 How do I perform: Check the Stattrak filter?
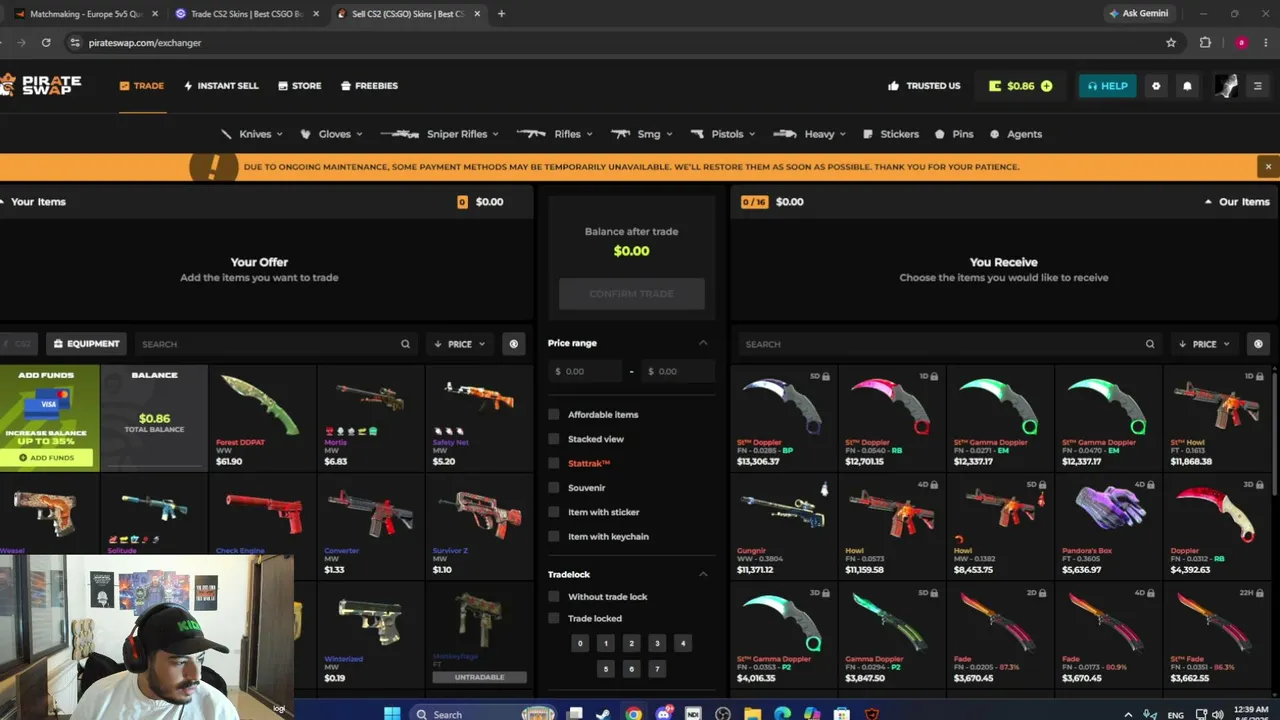click(554, 463)
